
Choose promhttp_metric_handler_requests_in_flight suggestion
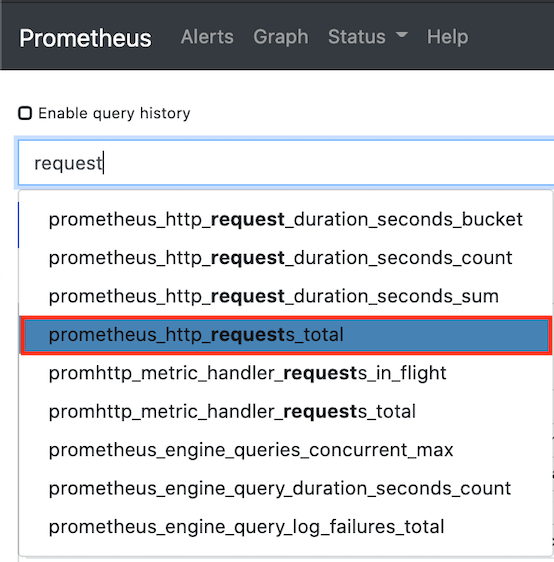pyautogui.click(x=286, y=373)
